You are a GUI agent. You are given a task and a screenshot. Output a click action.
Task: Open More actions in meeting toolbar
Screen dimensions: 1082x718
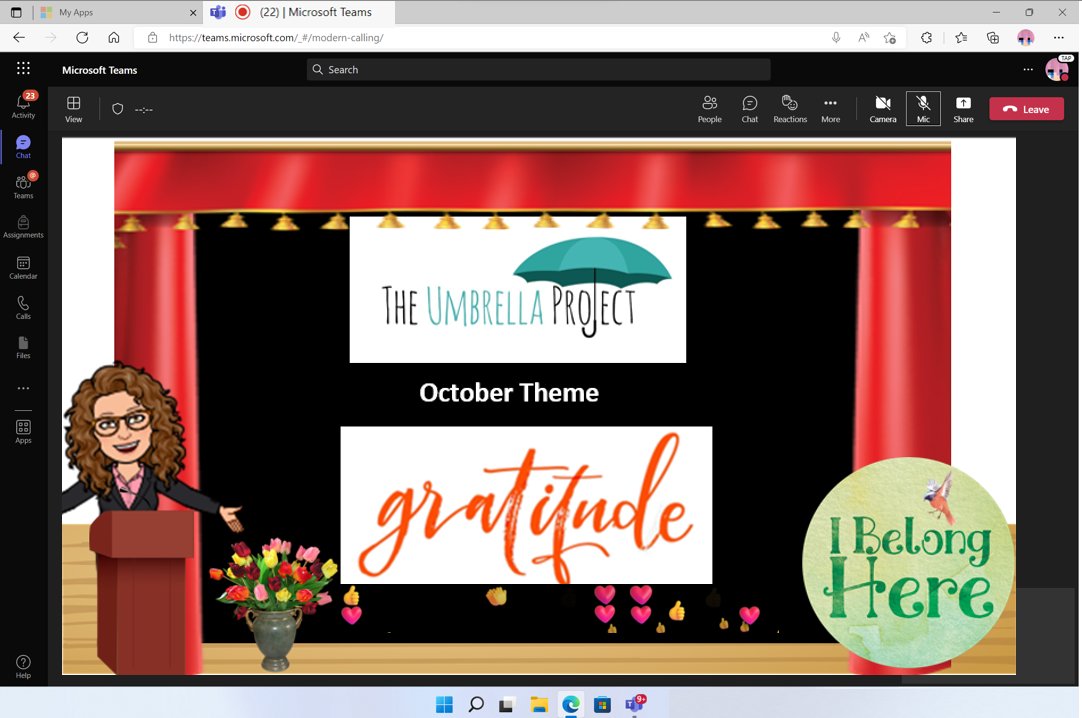[831, 109]
